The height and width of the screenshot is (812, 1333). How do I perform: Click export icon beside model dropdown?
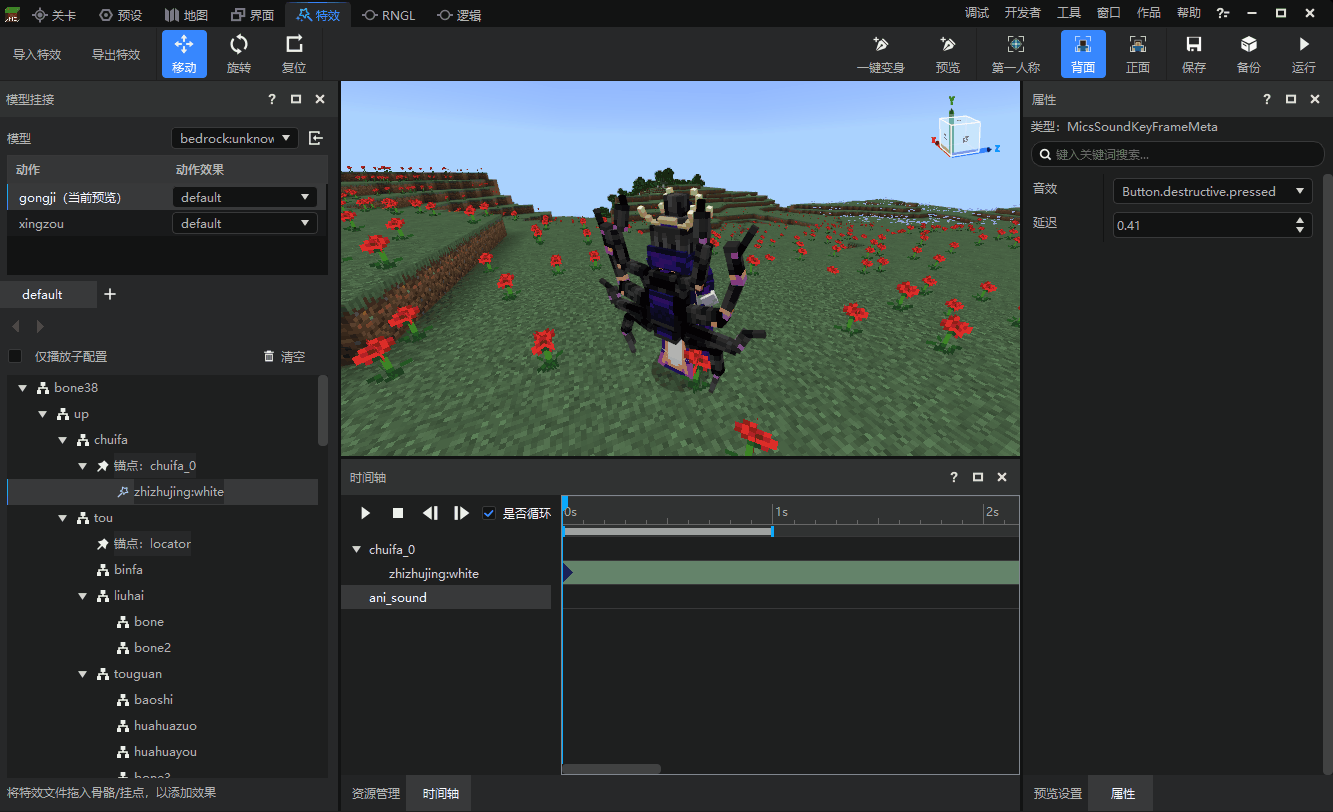pyautogui.click(x=315, y=138)
